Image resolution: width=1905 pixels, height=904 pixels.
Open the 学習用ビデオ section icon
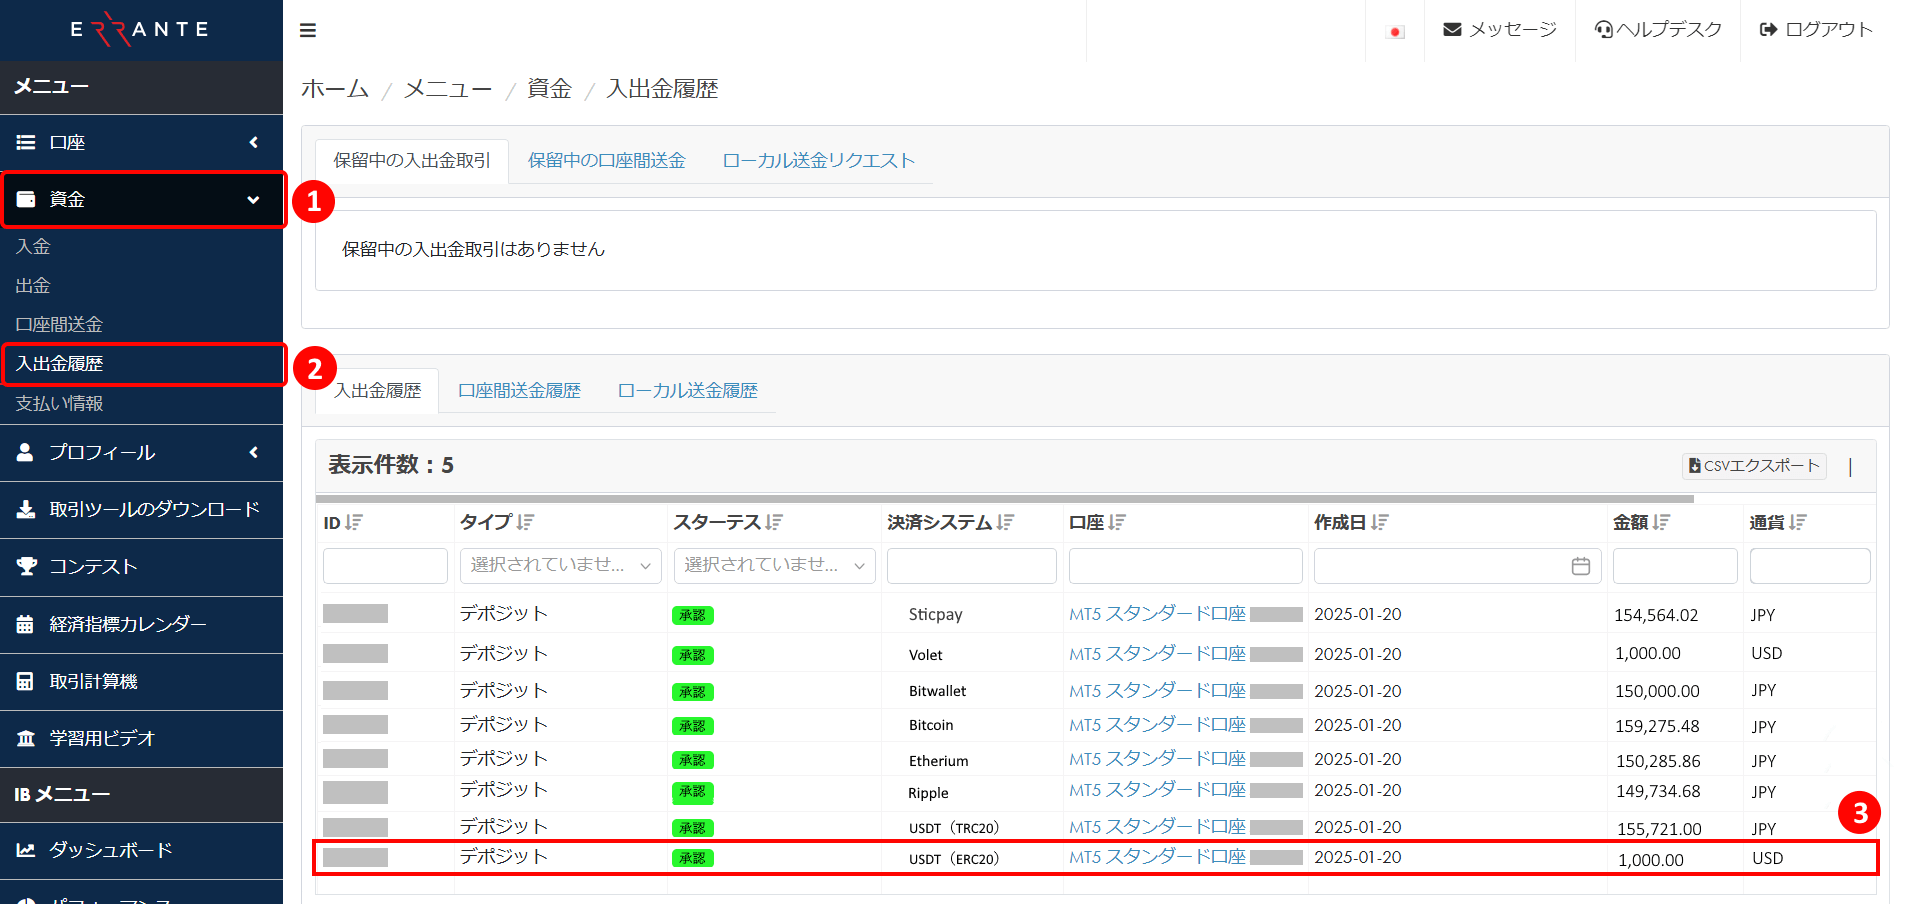[x=26, y=738]
